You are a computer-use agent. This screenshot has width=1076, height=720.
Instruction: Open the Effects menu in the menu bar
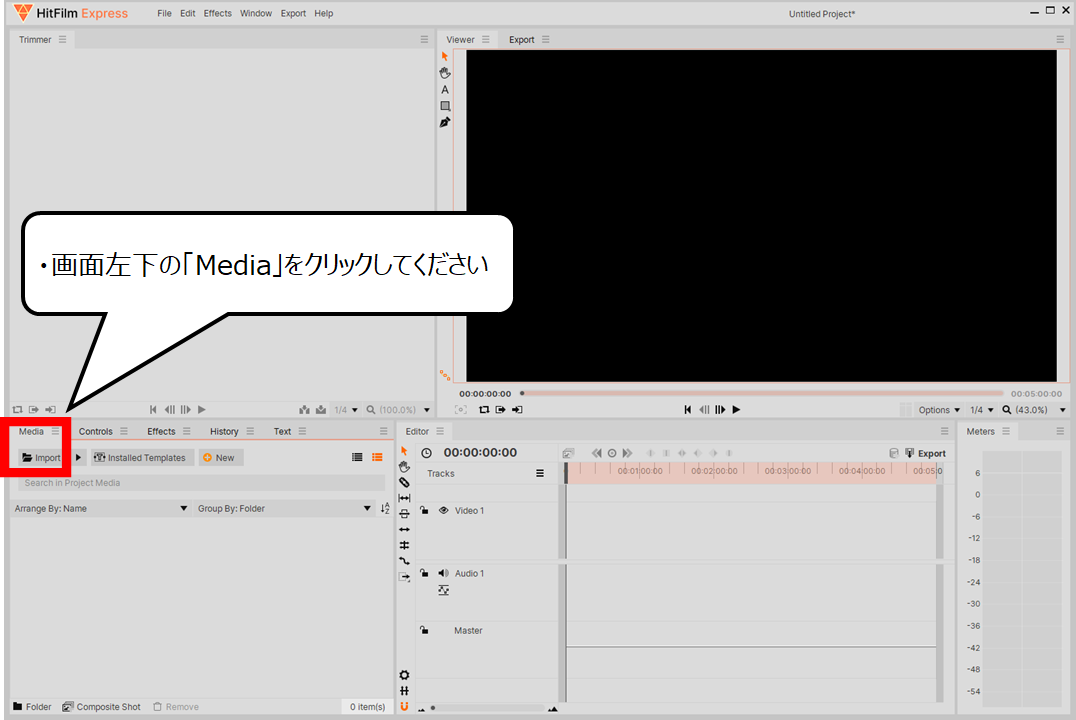(218, 13)
